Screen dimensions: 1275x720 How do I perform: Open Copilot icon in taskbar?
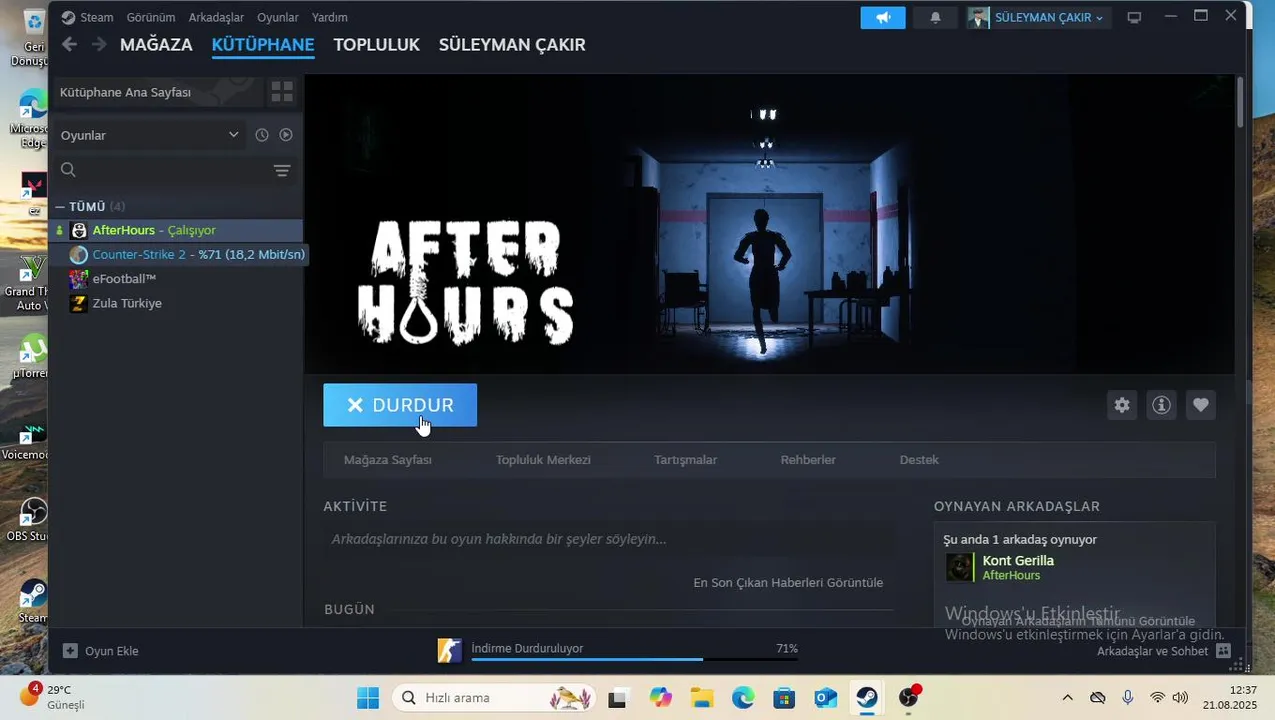[660, 697]
